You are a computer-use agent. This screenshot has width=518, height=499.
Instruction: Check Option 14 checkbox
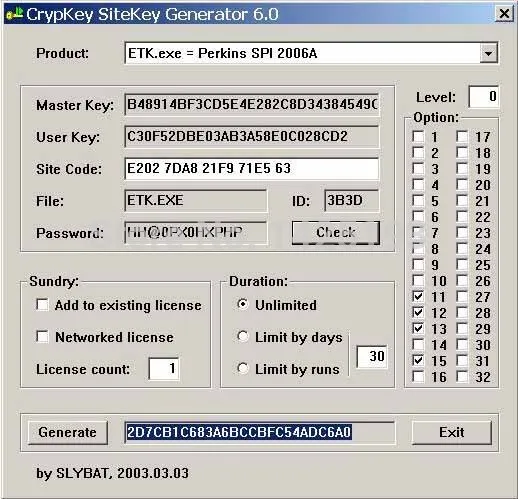[418, 344]
